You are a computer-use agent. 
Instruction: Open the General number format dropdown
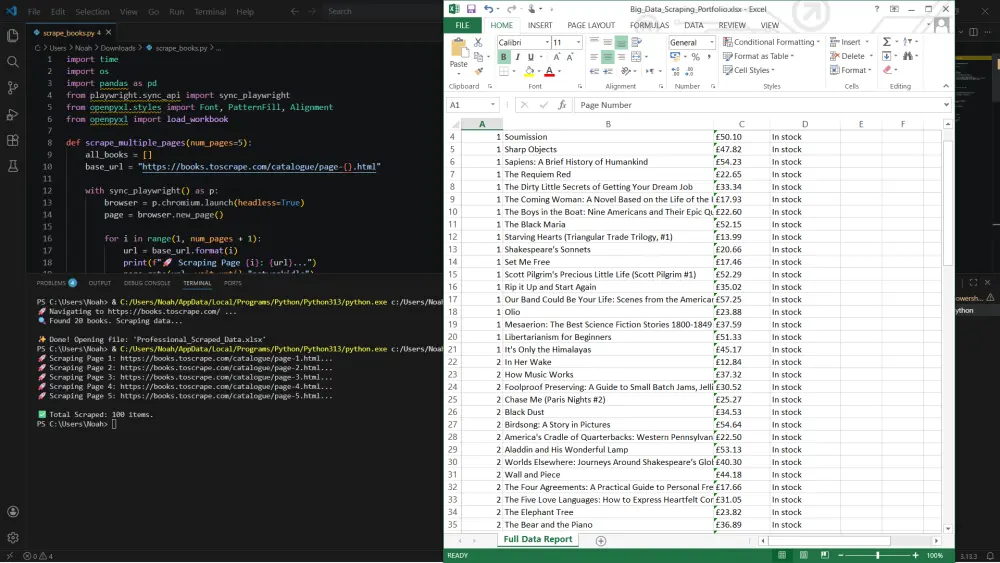711,42
